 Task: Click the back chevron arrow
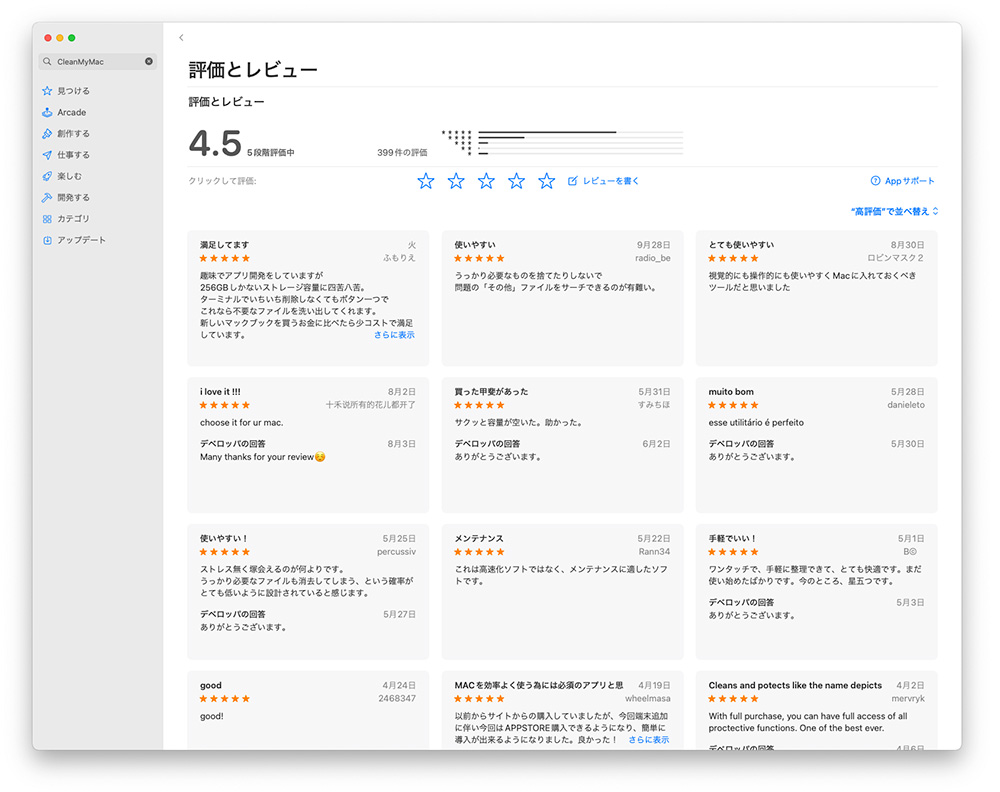(x=181, y=38)
